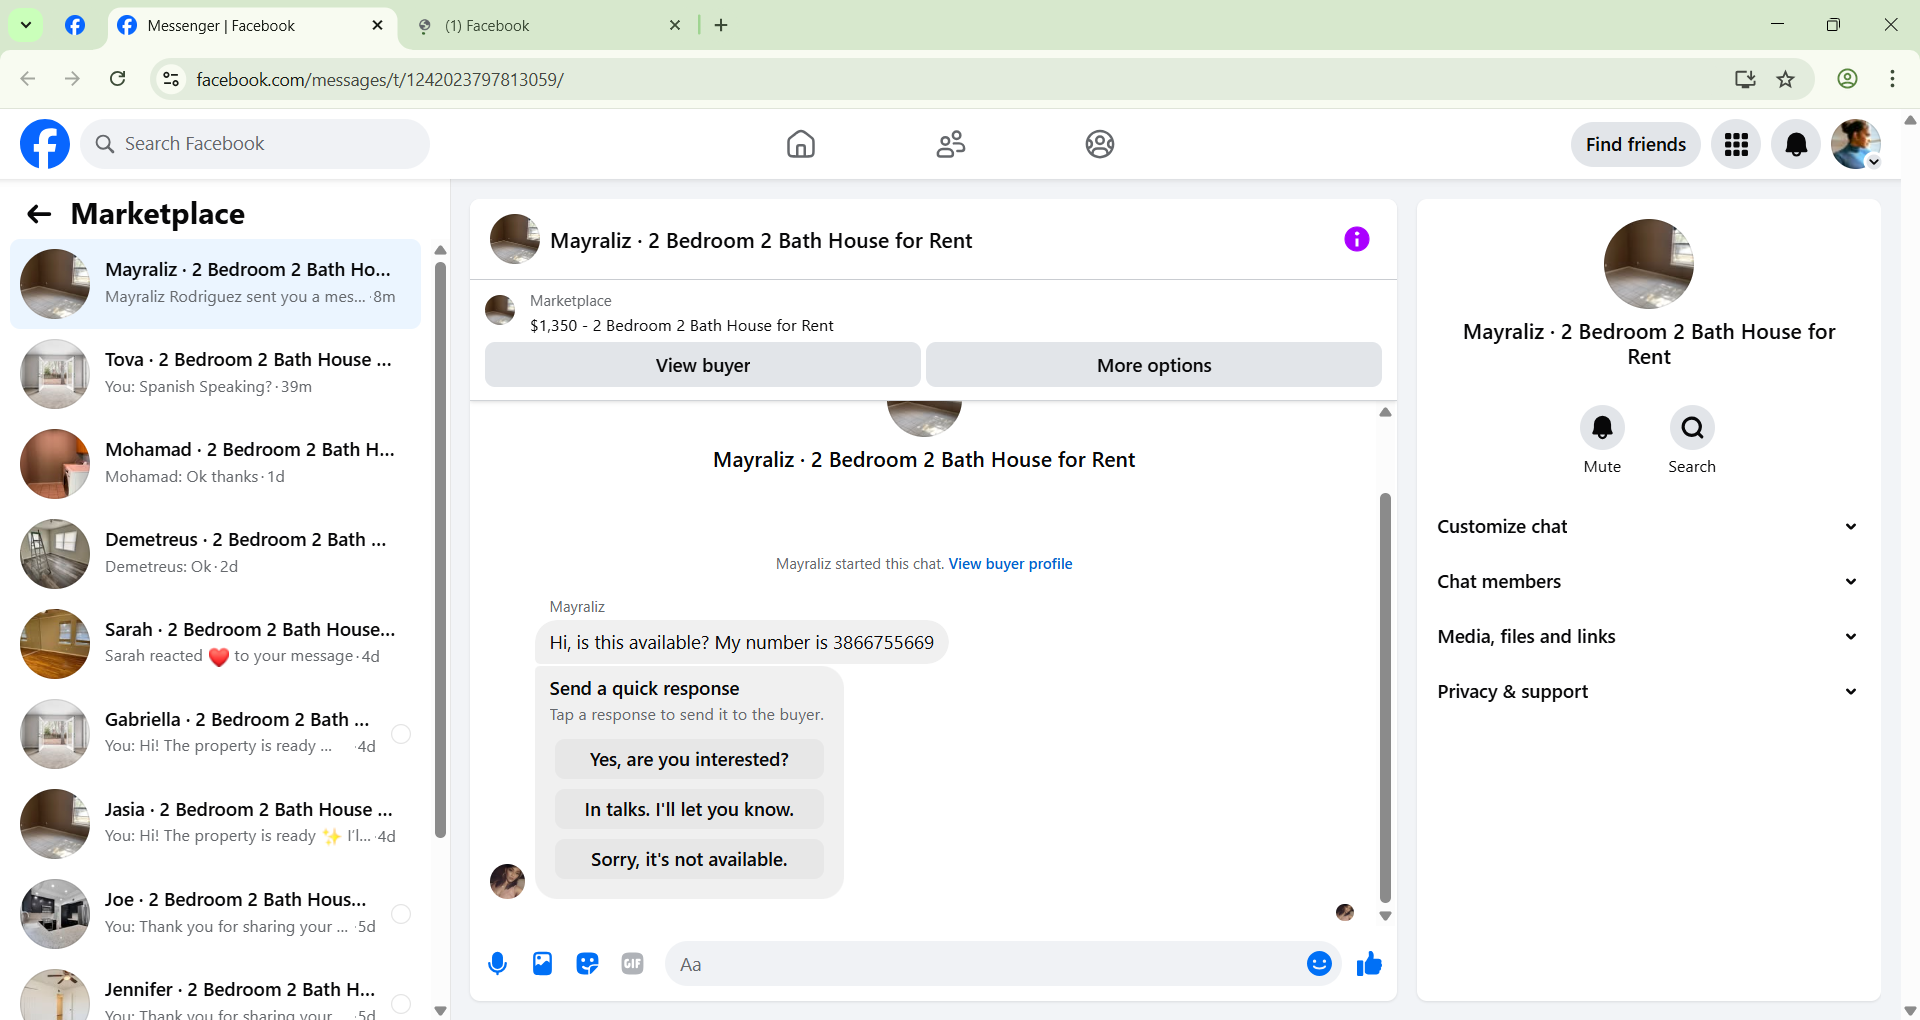This screenshot has width=1920, height=1020.
Task: Switch to the Messenger | Facebook tab
Action: (250, 26)
